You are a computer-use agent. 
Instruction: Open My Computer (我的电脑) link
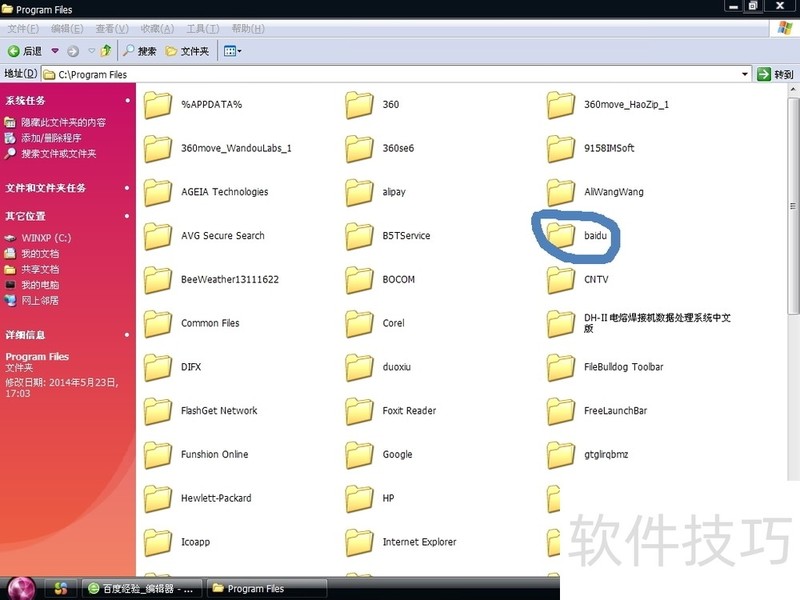point(40,285)
